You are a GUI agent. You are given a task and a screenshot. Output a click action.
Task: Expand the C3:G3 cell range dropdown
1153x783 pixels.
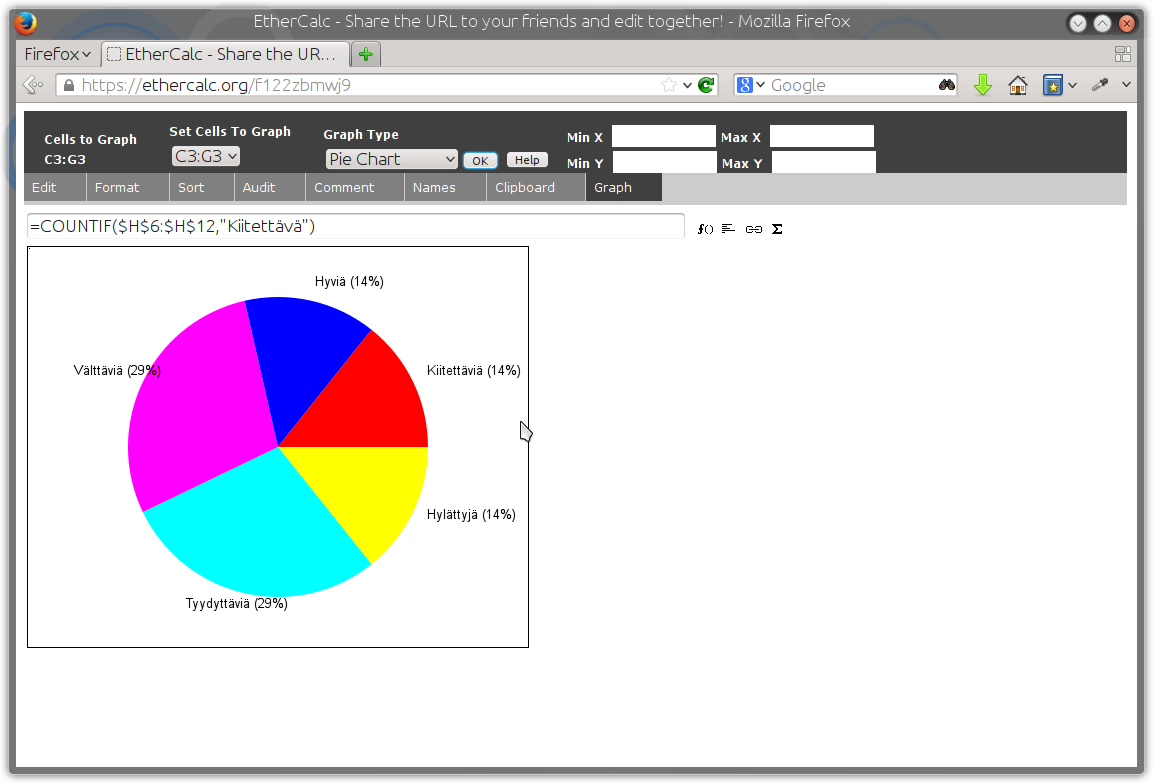pos(206,156)
